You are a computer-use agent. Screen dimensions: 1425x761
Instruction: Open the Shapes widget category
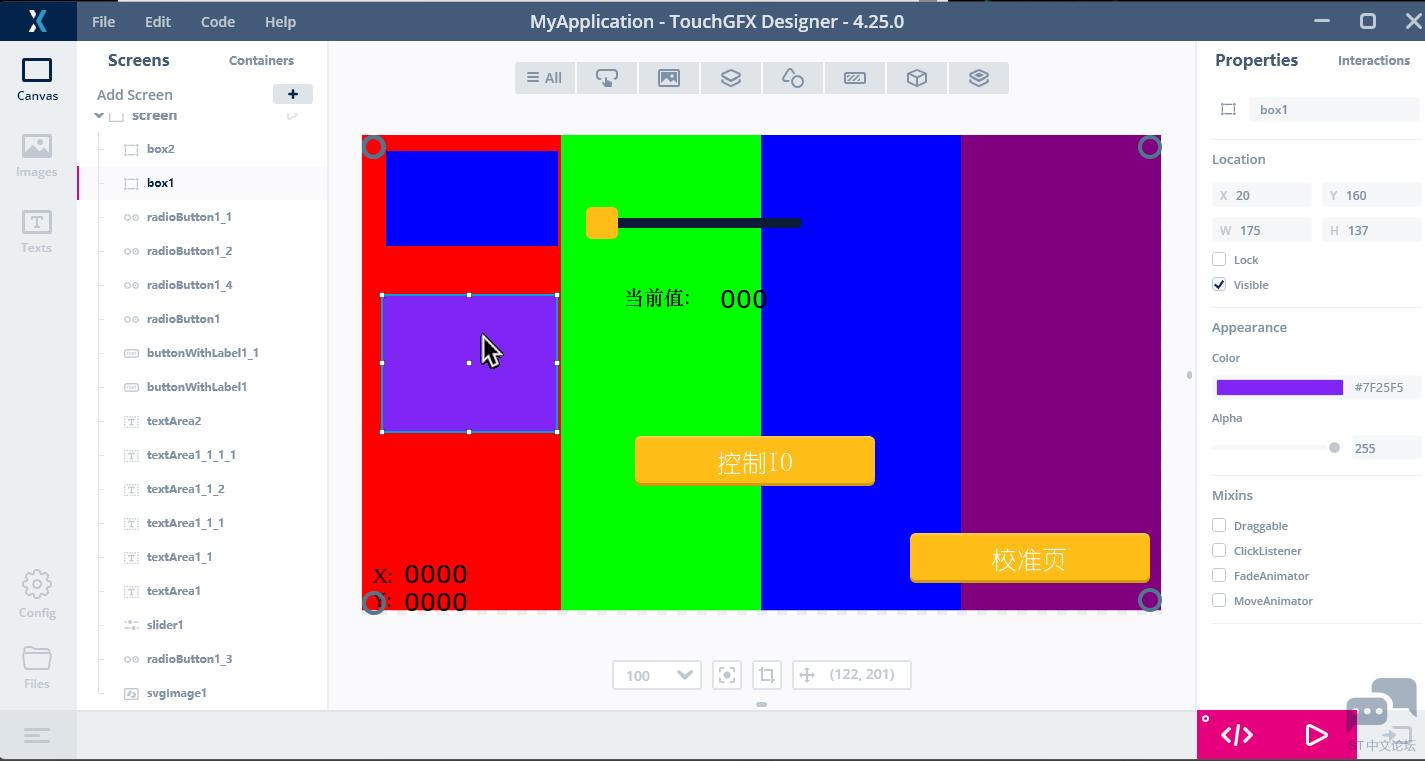coord(793,78)
